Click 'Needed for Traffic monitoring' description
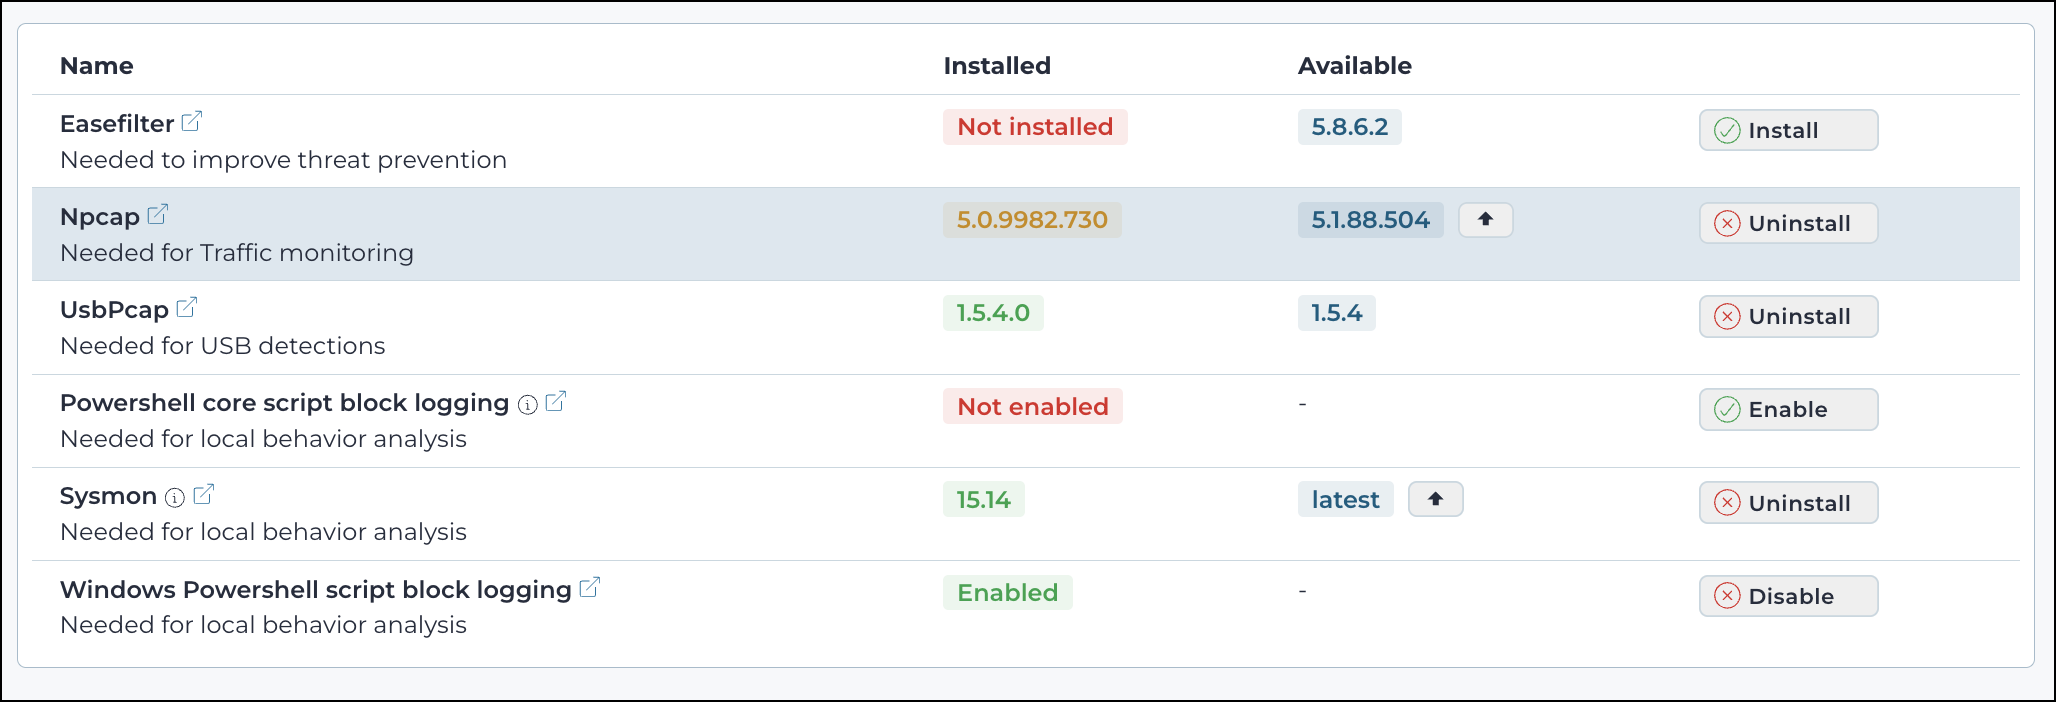 pyautogui.click(x=237, y=253)
